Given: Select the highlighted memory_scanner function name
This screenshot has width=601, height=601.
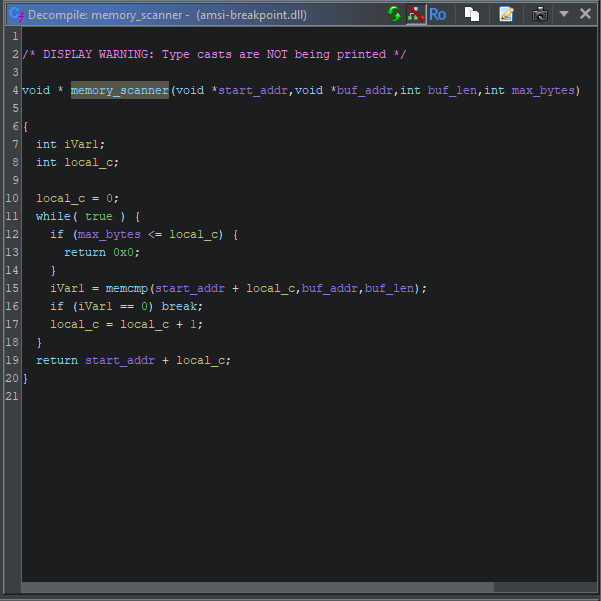Looking at the screenshot, I should pyautogui.click(x=120, y=90).
